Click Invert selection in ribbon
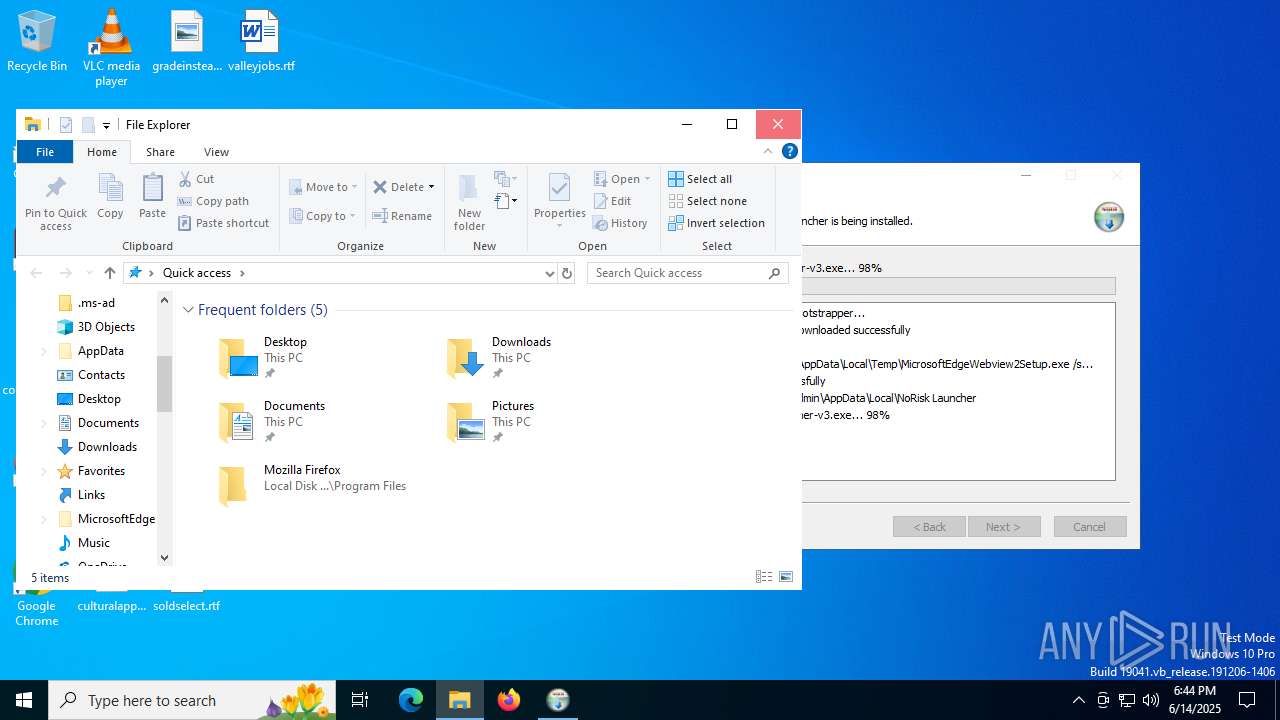Image resolution: width=1280 pixels, height=720 pixels. (716, 223)
